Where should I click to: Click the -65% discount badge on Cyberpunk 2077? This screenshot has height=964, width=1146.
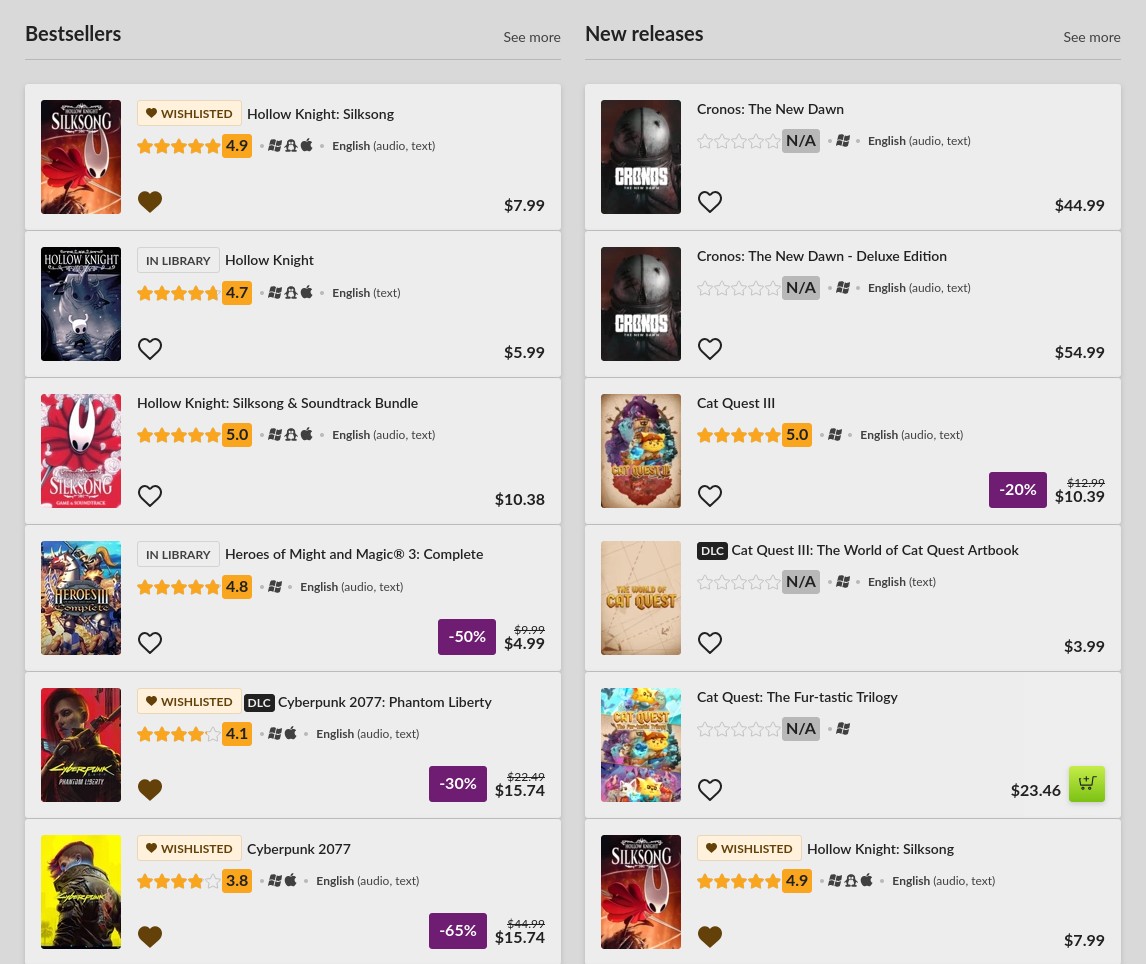click(x=458, y=931)
